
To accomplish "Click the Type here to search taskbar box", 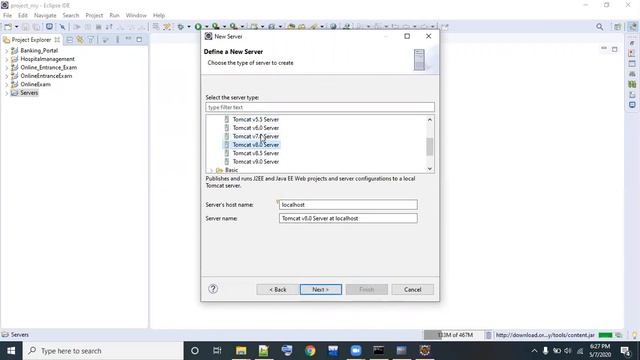I will (x=102, y=351).
